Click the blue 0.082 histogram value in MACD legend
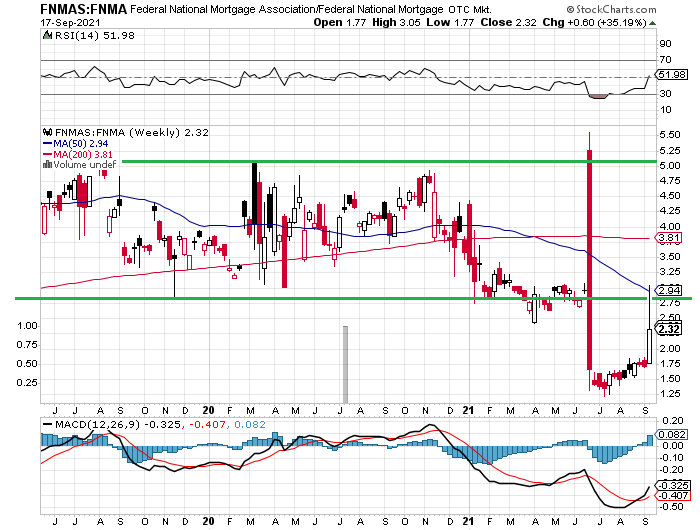Image resolution: width=700 pixels, height=530 pixels. (x=250, y=425)
